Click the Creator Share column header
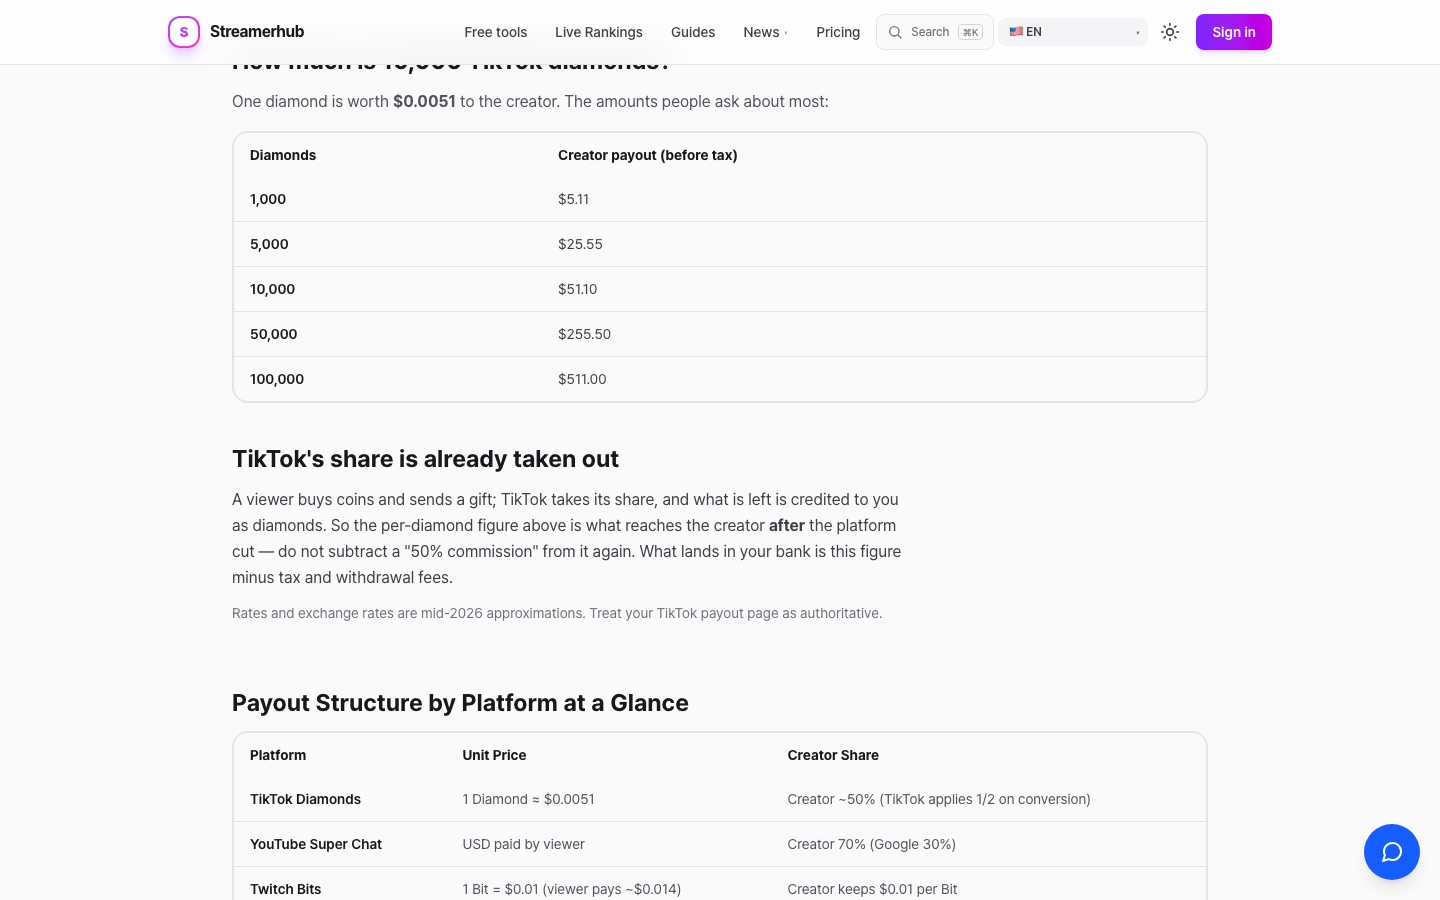 pyautogui.click(x=833, y=755)
